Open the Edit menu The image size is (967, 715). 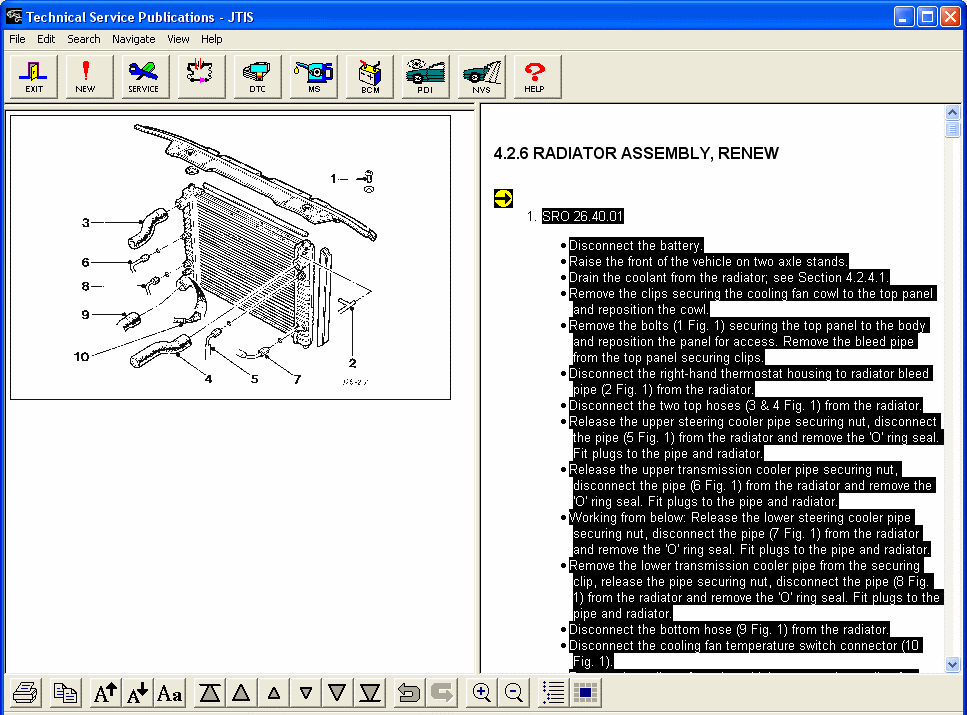46,39
